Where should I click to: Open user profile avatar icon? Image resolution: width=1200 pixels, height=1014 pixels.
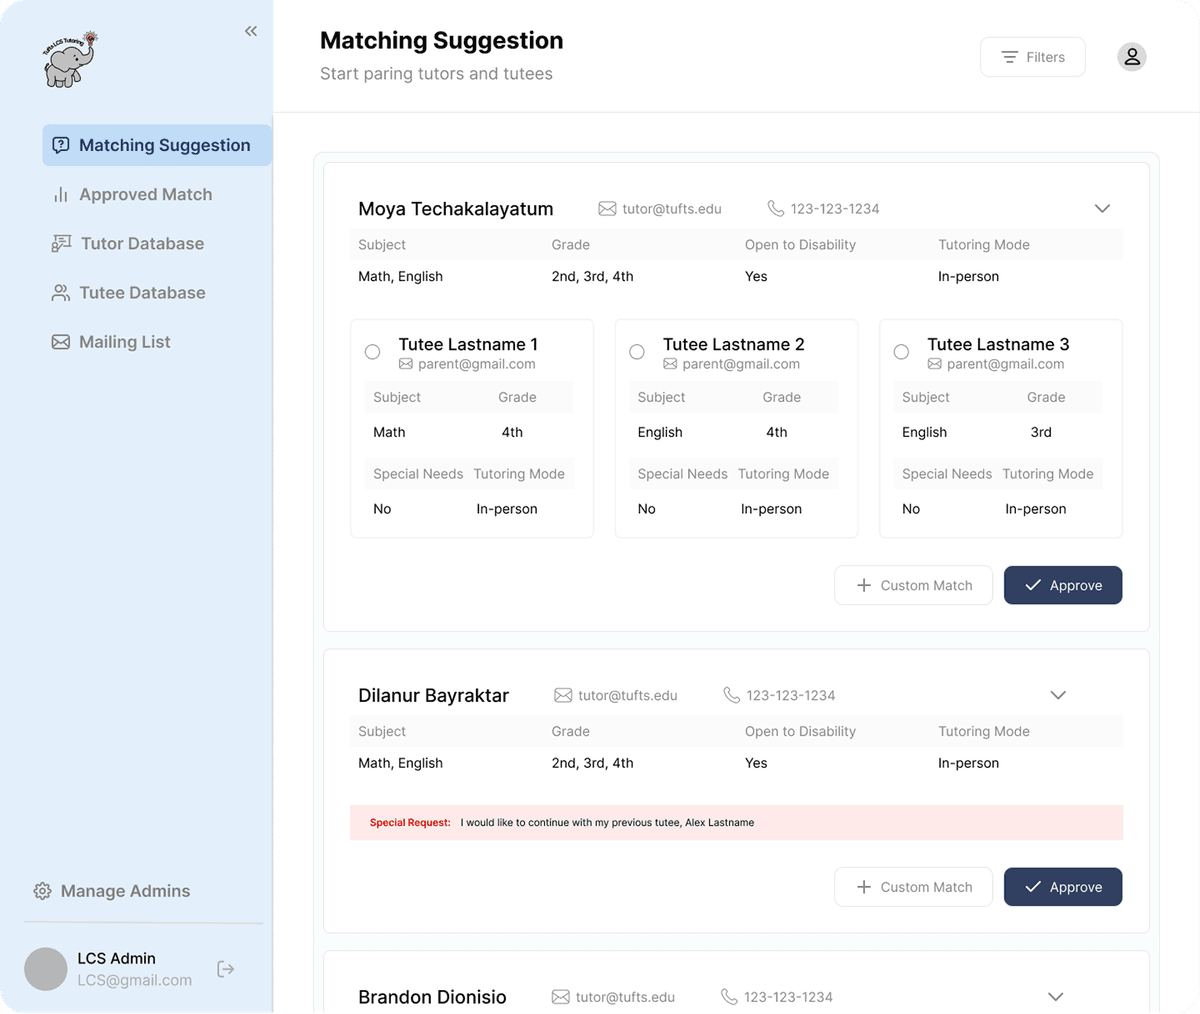point(1131,57)
